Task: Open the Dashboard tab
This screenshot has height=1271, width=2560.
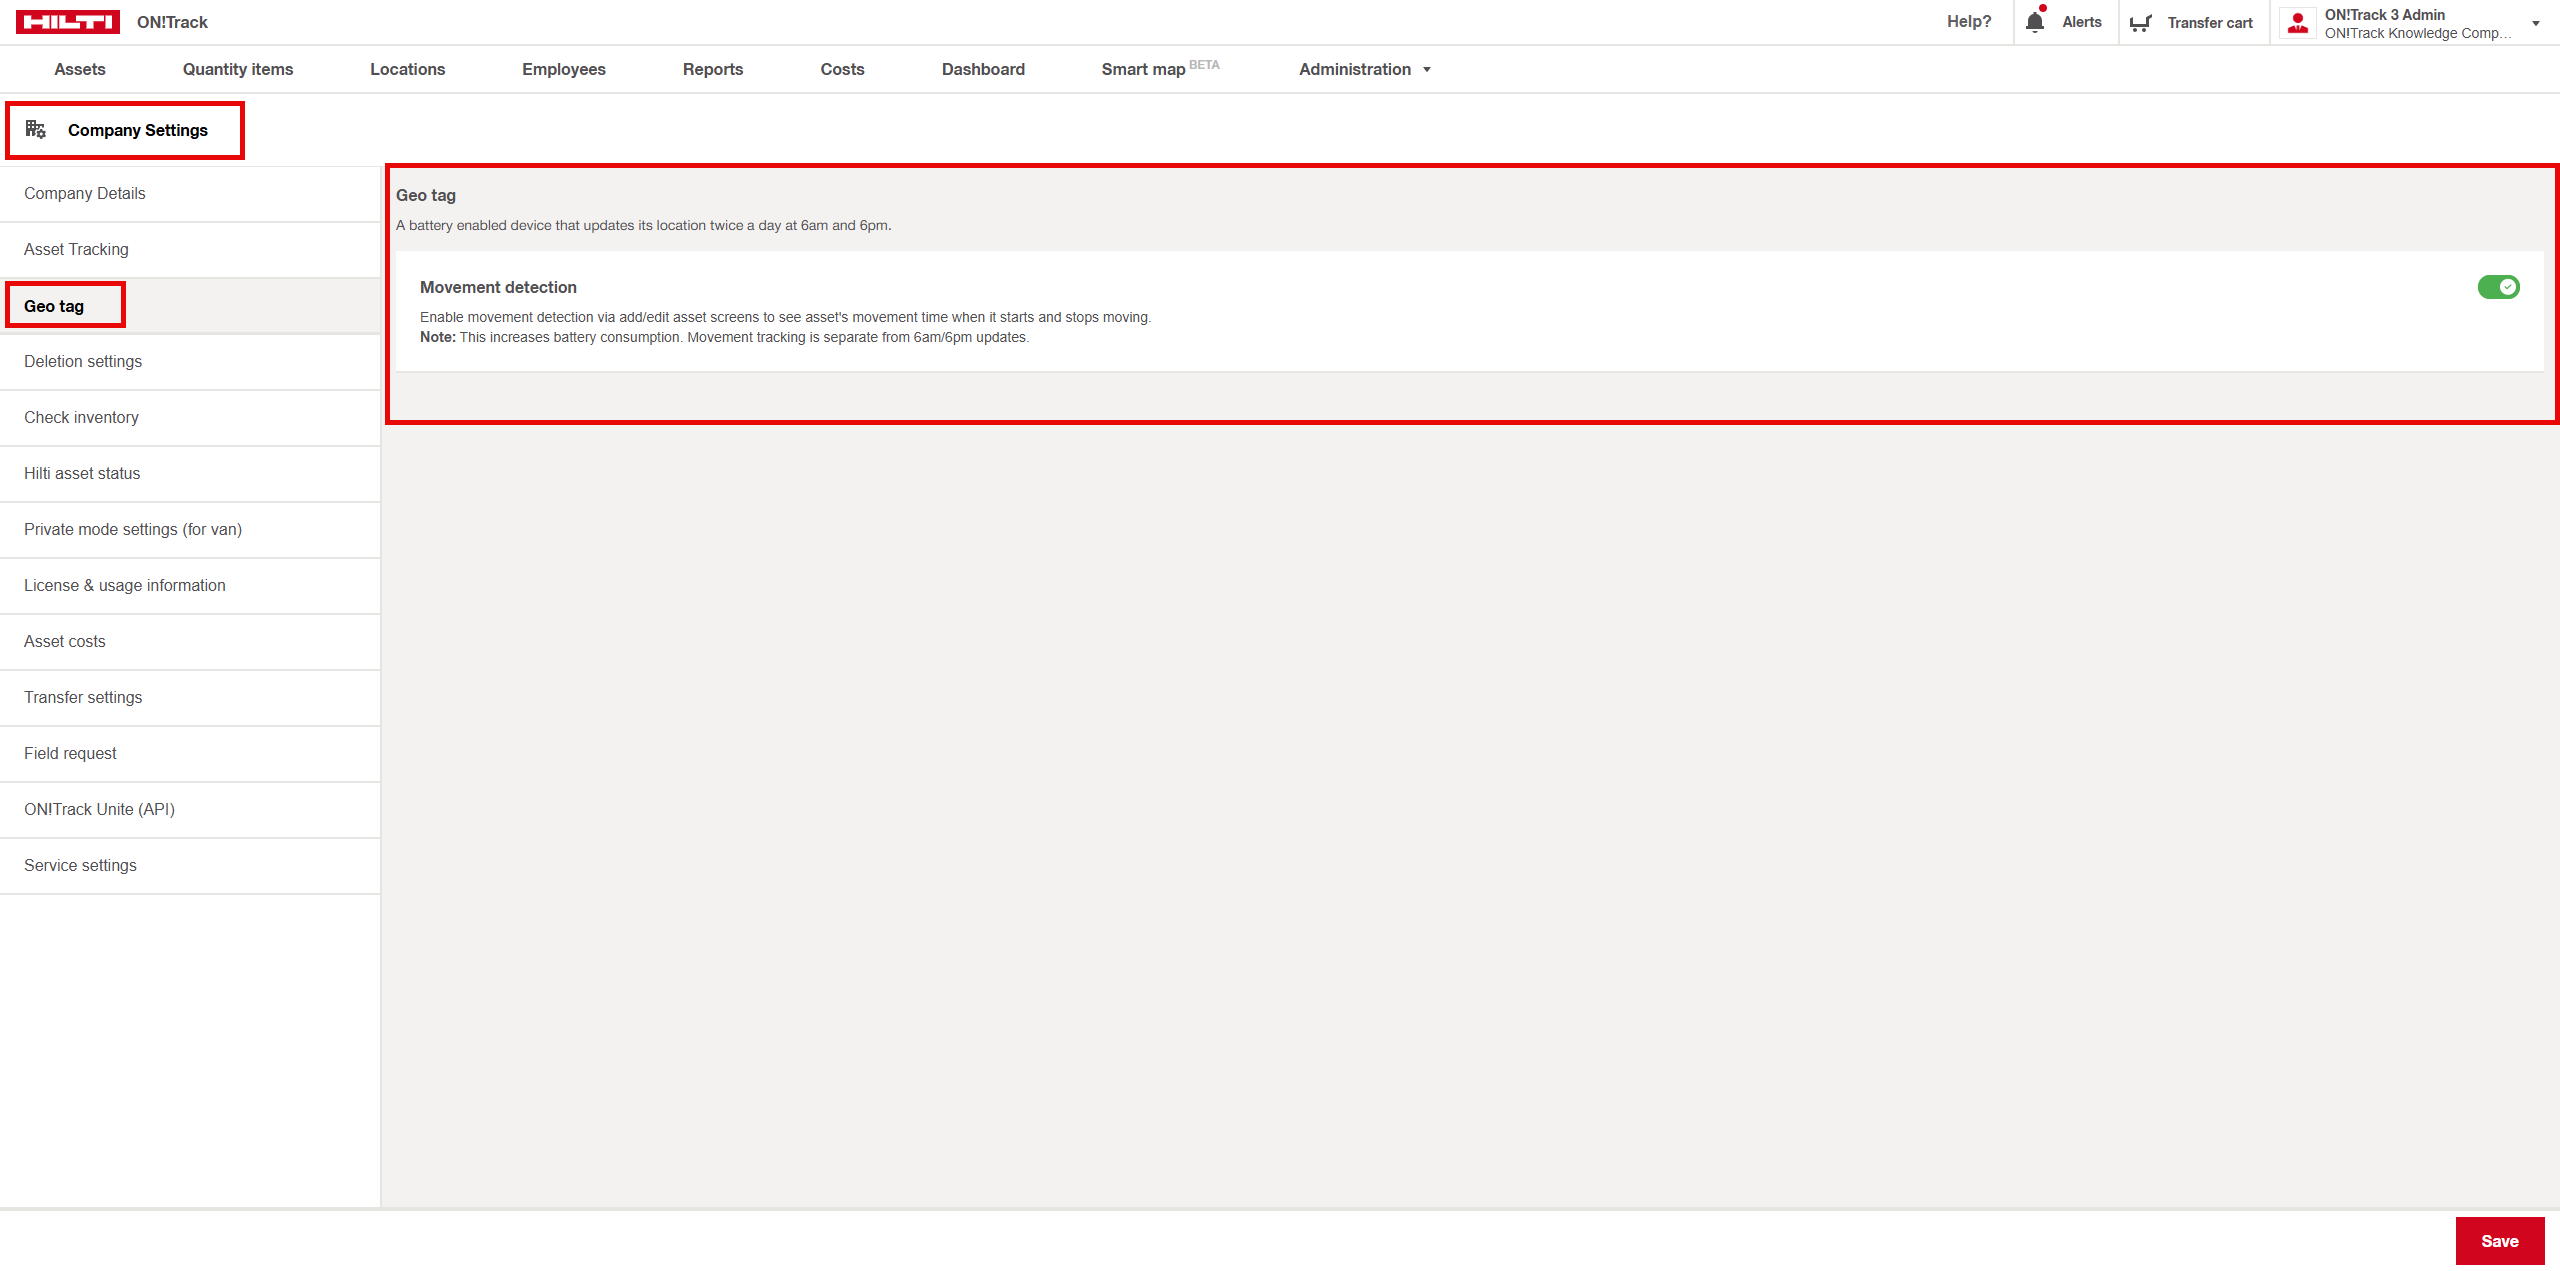Action: coord(982,69)
